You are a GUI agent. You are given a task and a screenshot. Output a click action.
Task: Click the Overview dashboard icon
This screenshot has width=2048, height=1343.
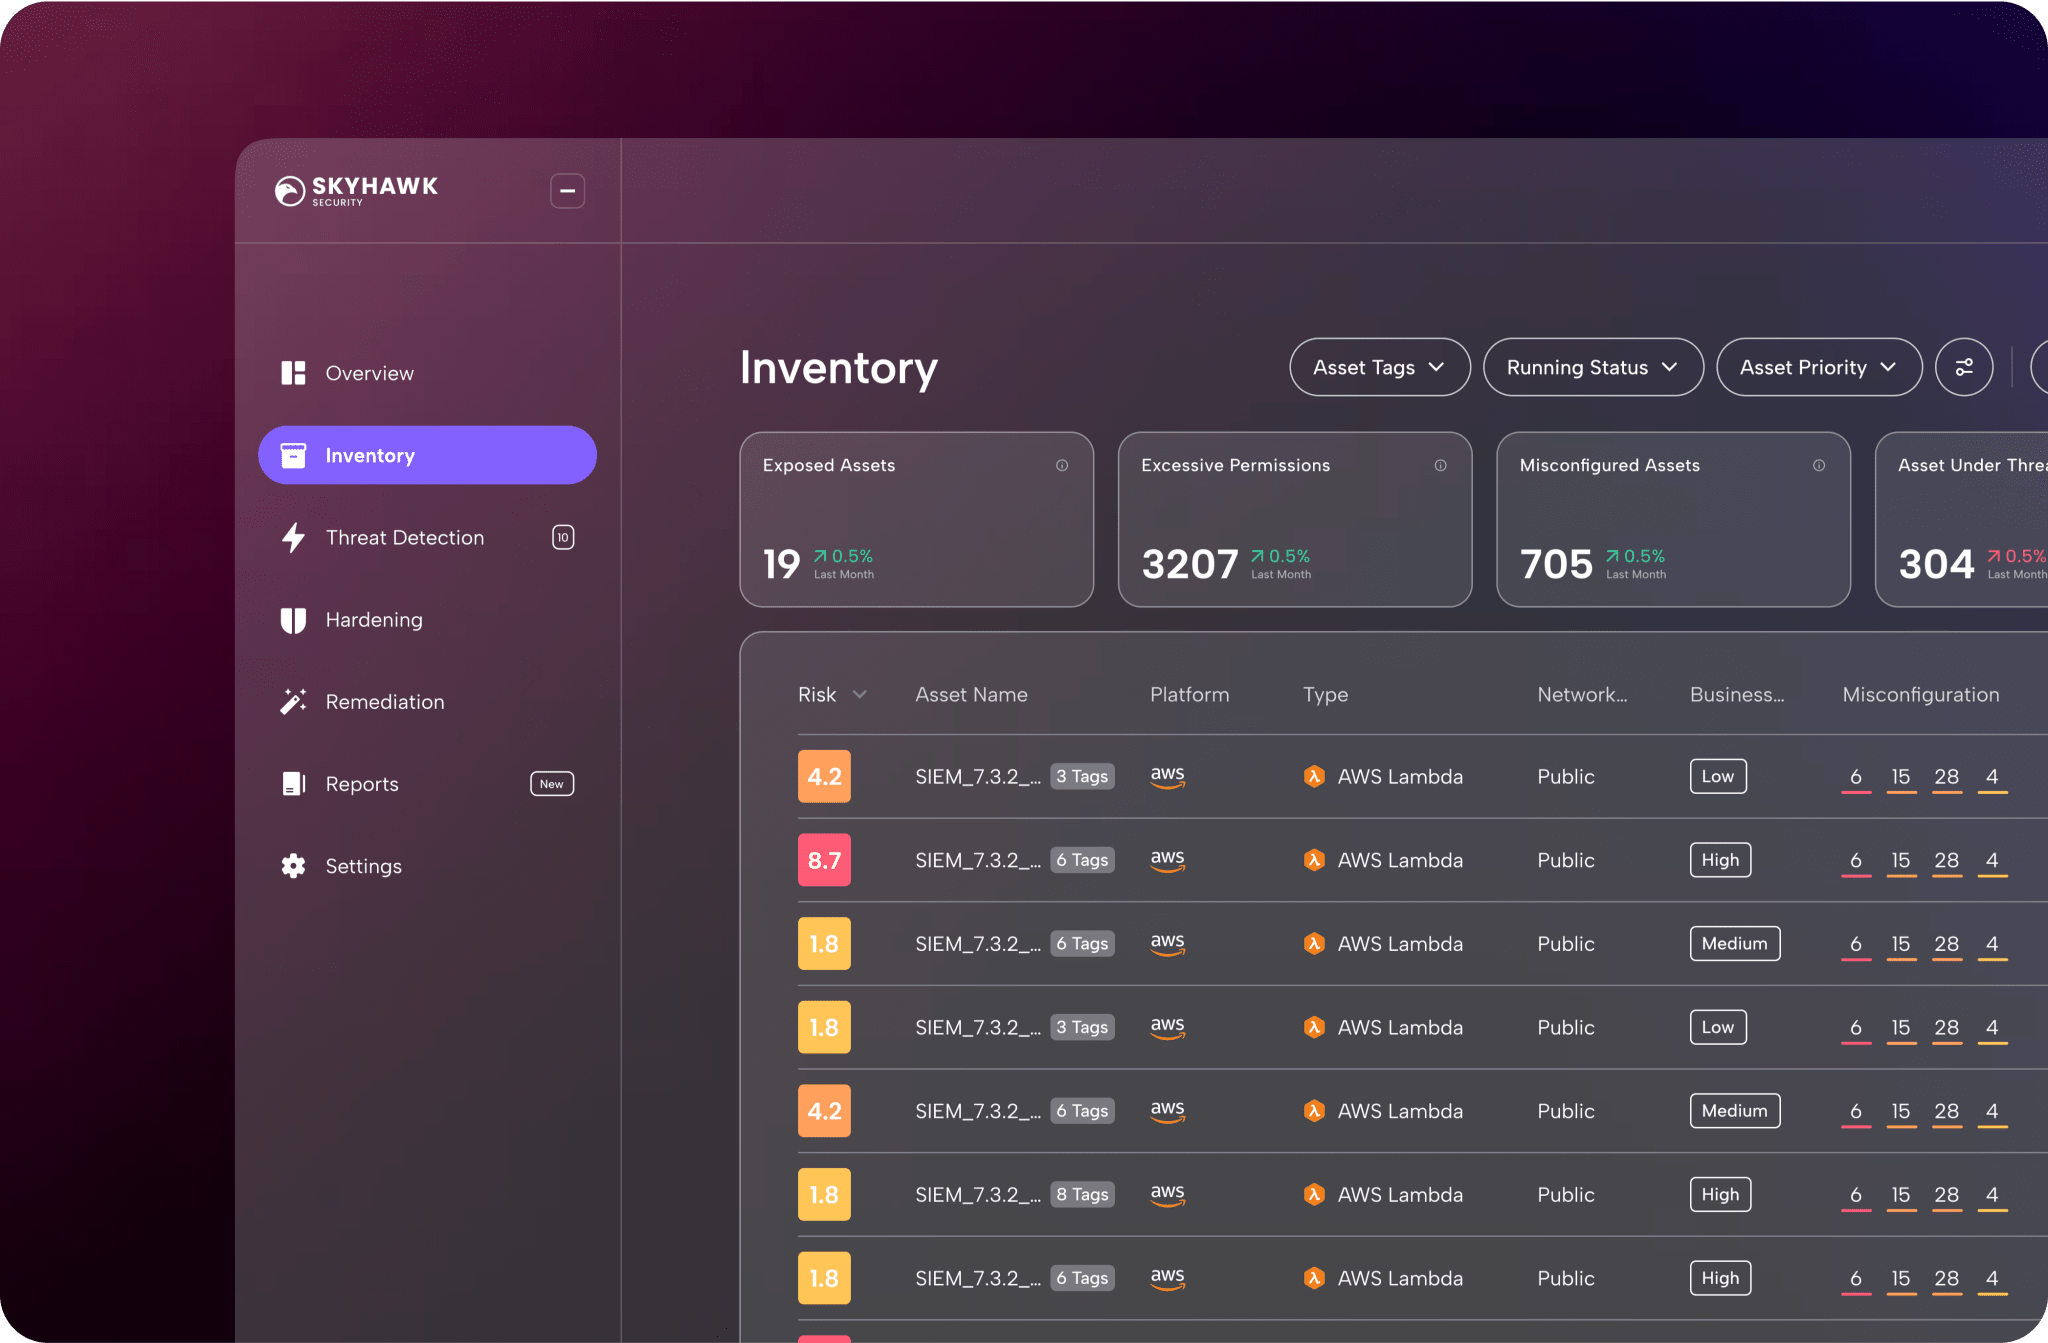[x=293, y=373]
